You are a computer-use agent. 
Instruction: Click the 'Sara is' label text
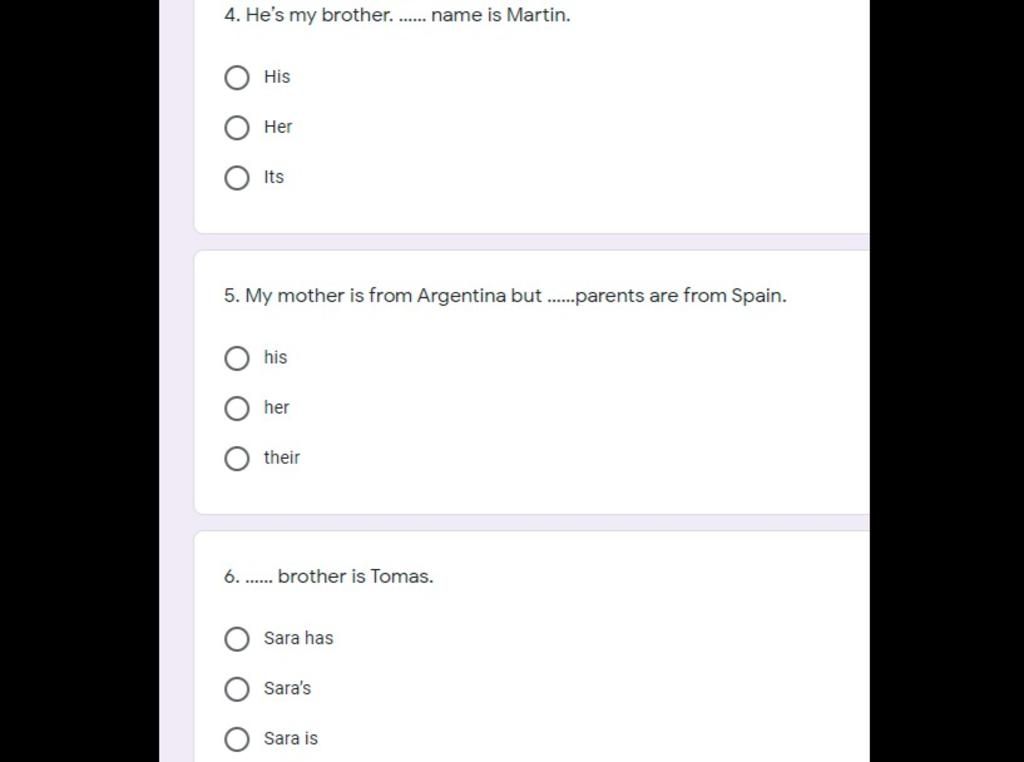click(291, 738)
